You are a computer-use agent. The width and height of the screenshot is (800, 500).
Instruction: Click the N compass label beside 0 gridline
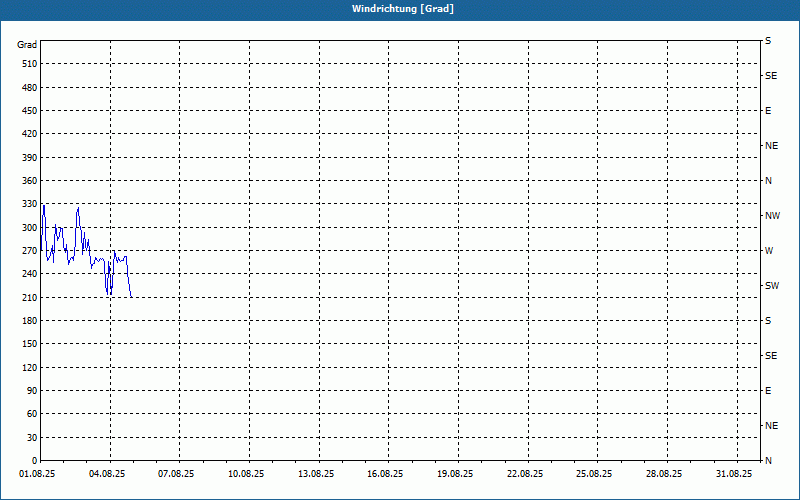point(768,461)
